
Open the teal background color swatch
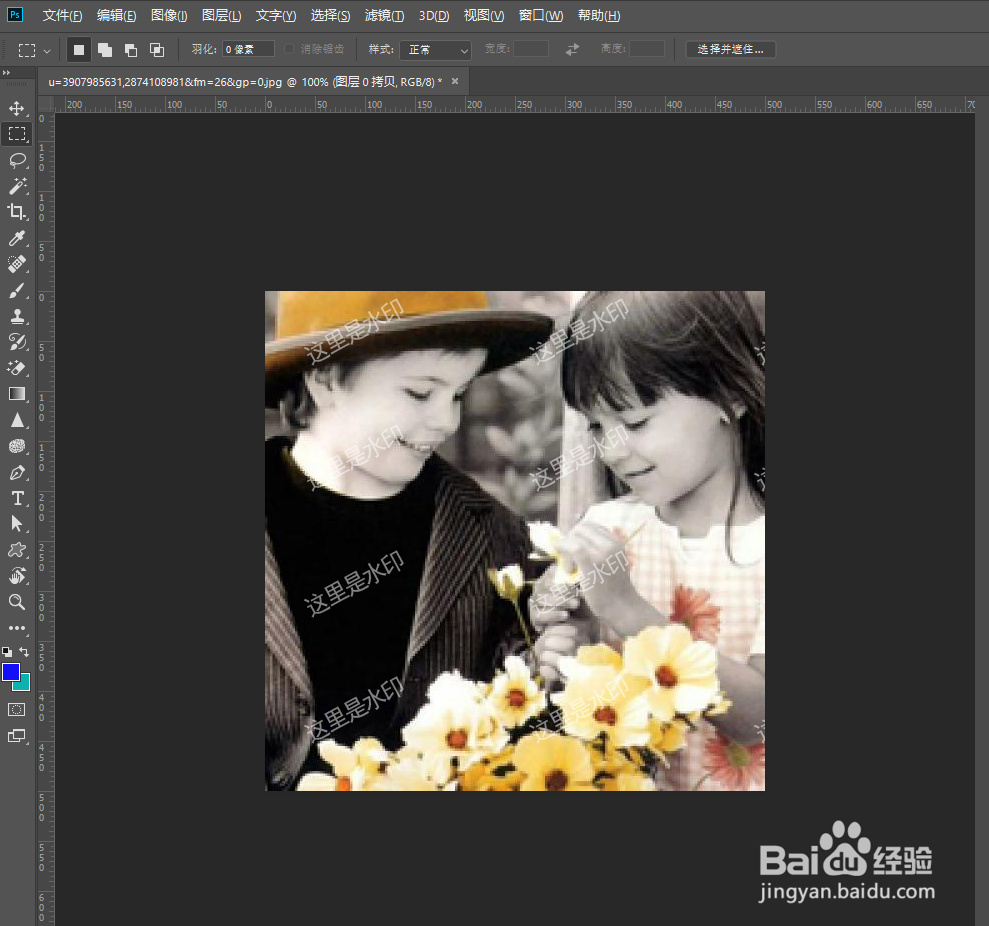[x=25, y=686]
